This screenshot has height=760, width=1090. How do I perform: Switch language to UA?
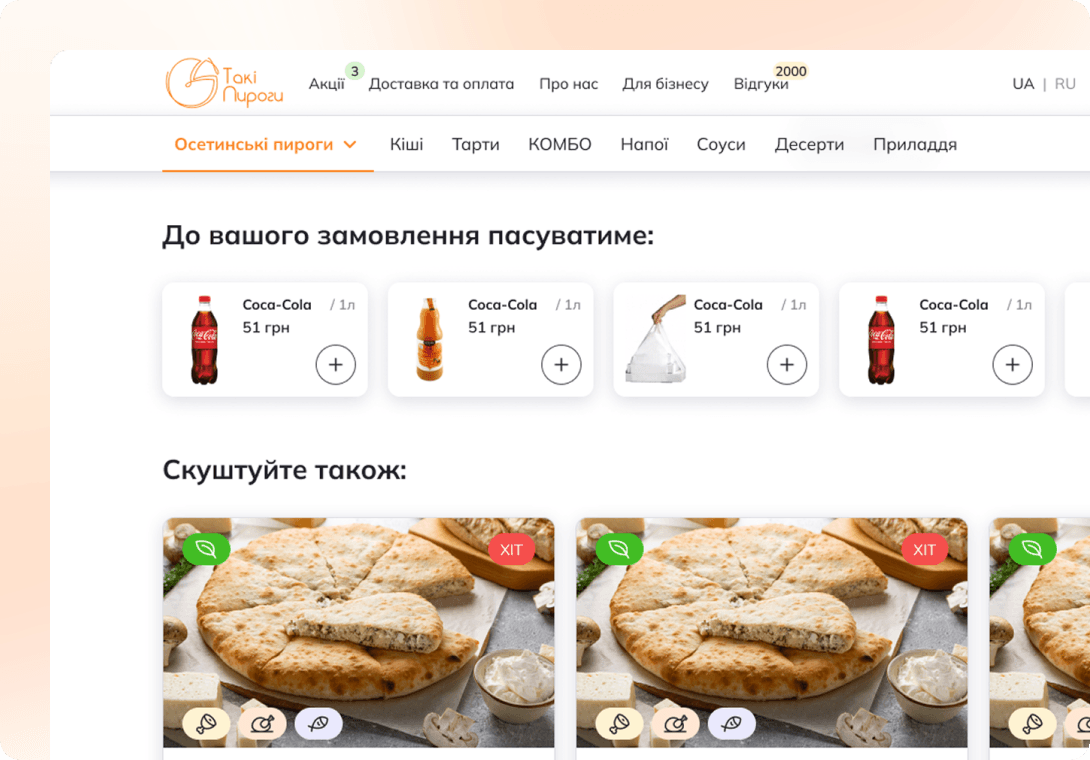pyautogui.click(x=1023, y=84)
